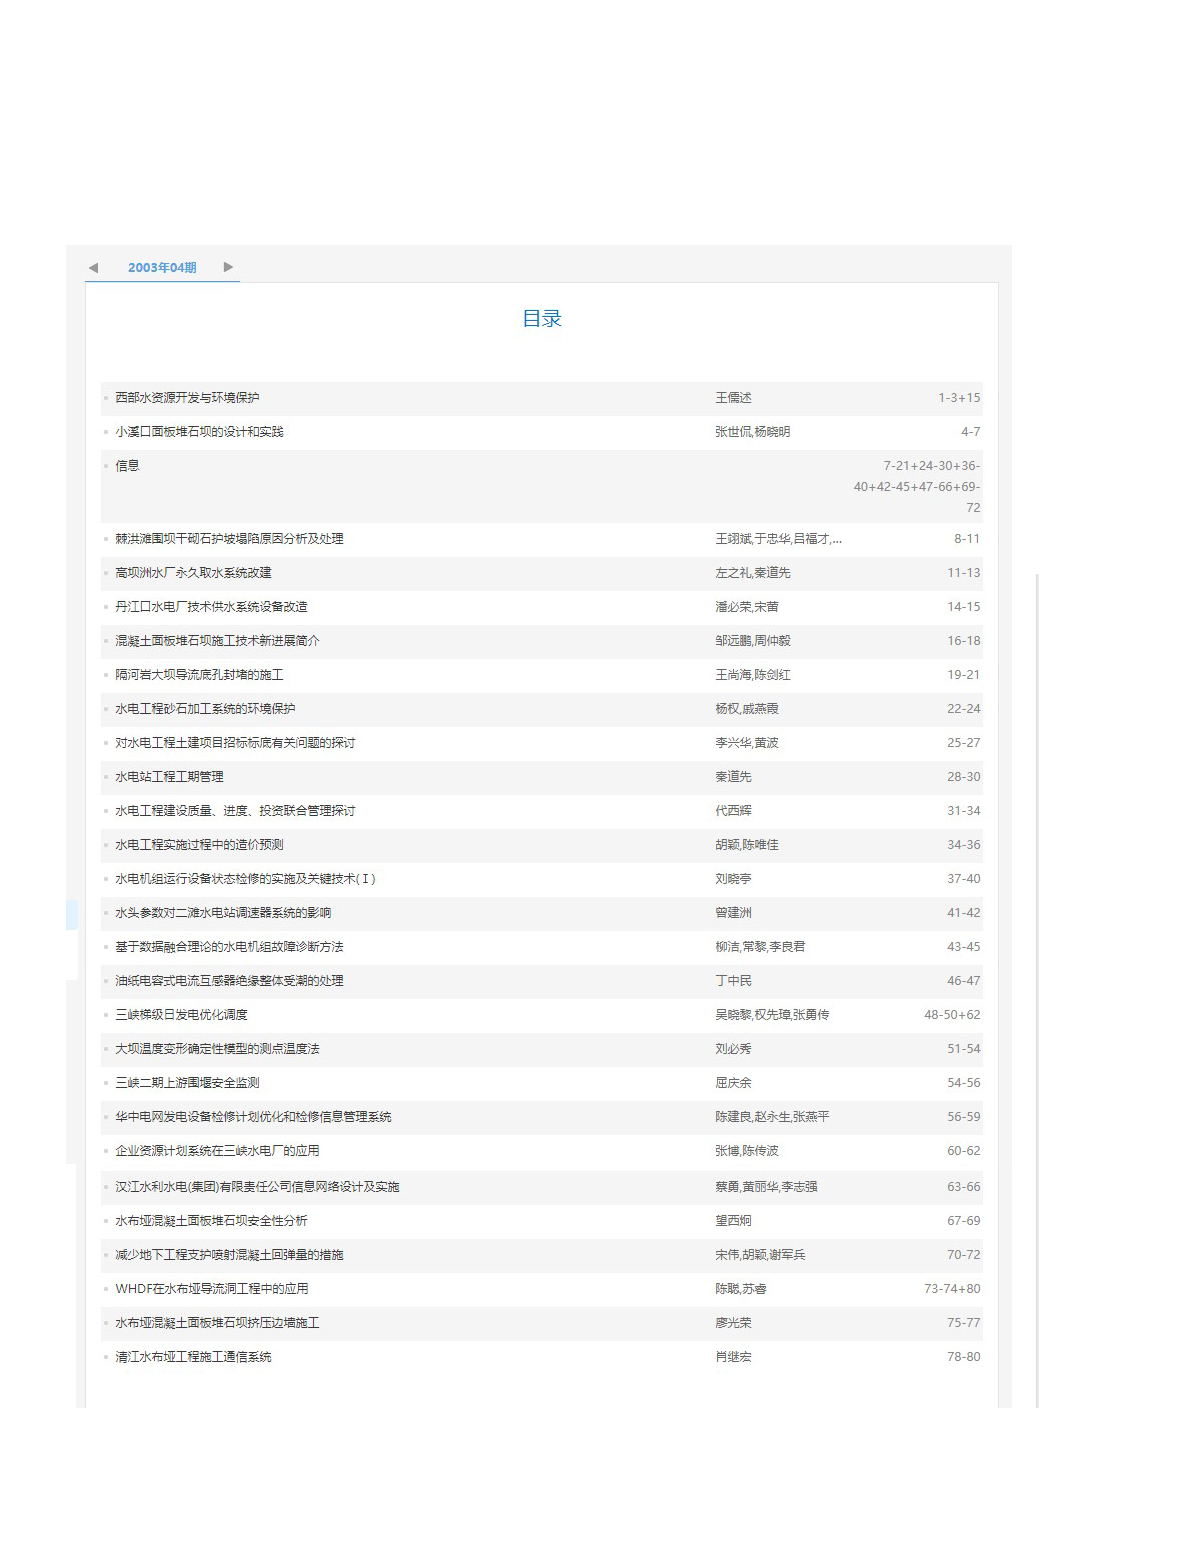Image resolution: width=1200 pixels, height=1559 pixels.
Task: Click the page scrollbar on the right
Action: coord(1038,990)
